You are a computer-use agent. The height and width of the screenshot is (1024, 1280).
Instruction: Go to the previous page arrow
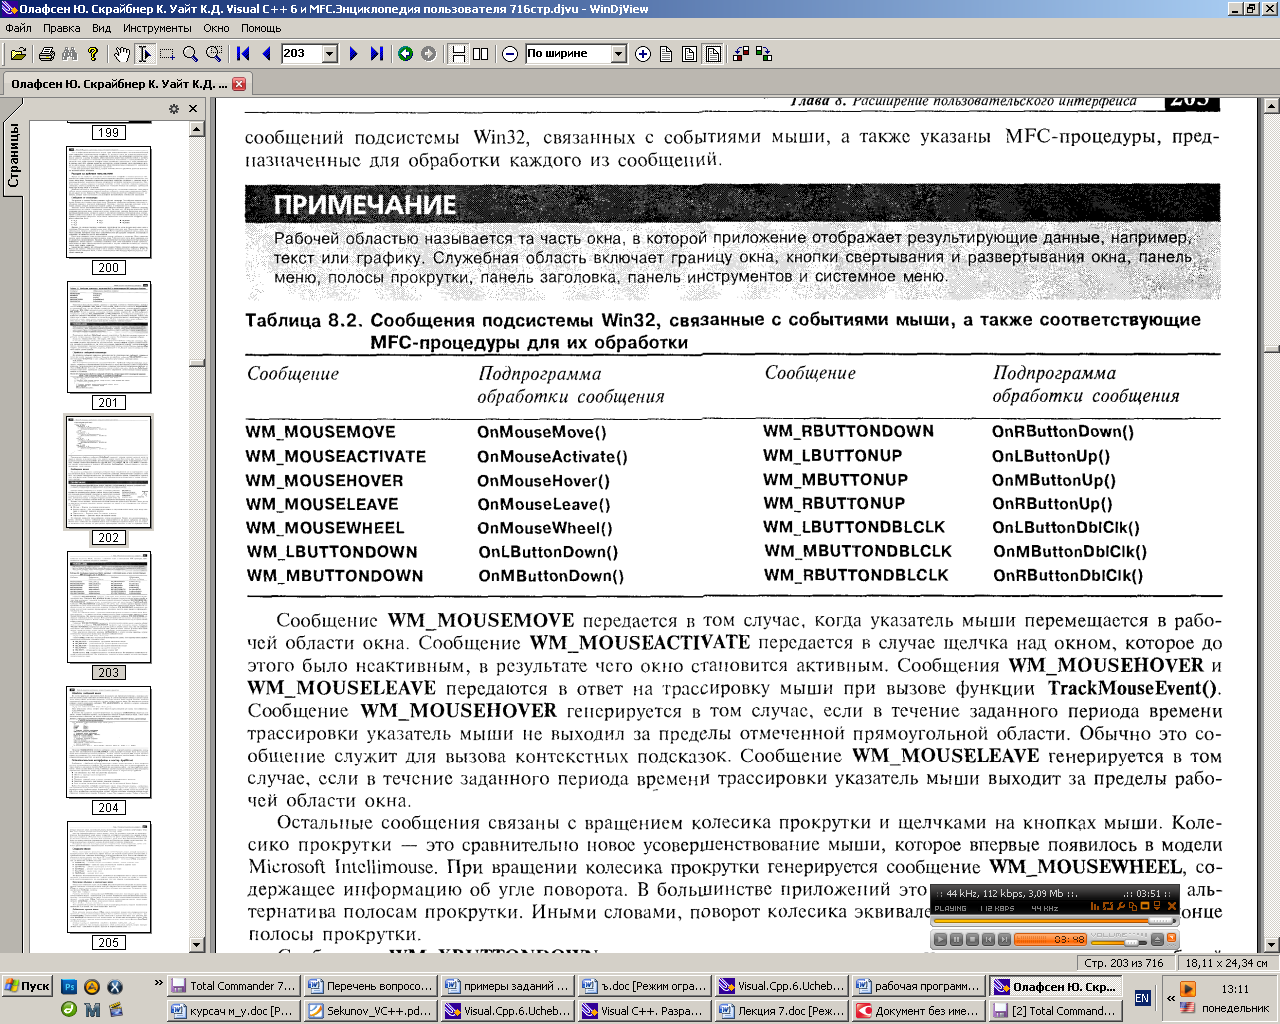[x=266, y=54]
